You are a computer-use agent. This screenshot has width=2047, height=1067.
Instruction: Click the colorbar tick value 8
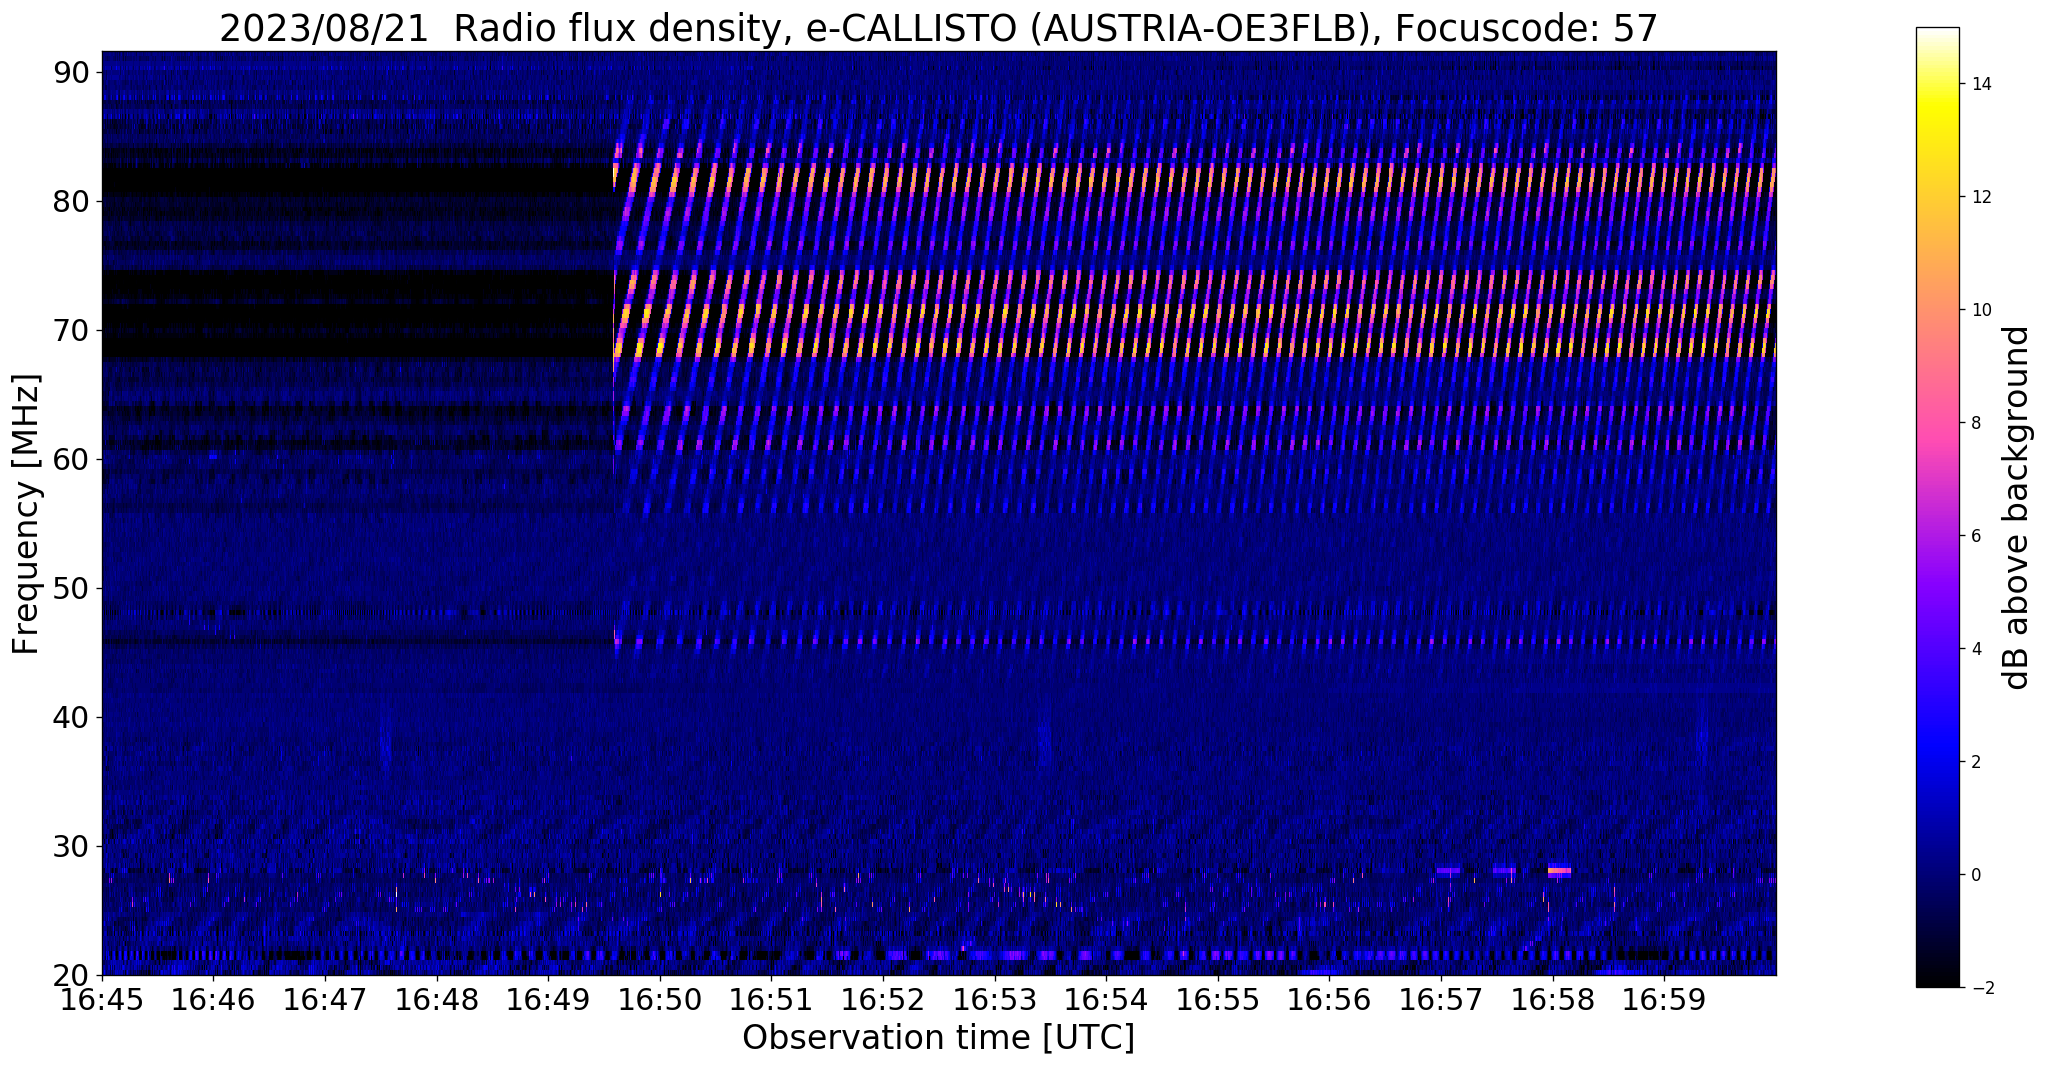click(x=1975, y=423)
